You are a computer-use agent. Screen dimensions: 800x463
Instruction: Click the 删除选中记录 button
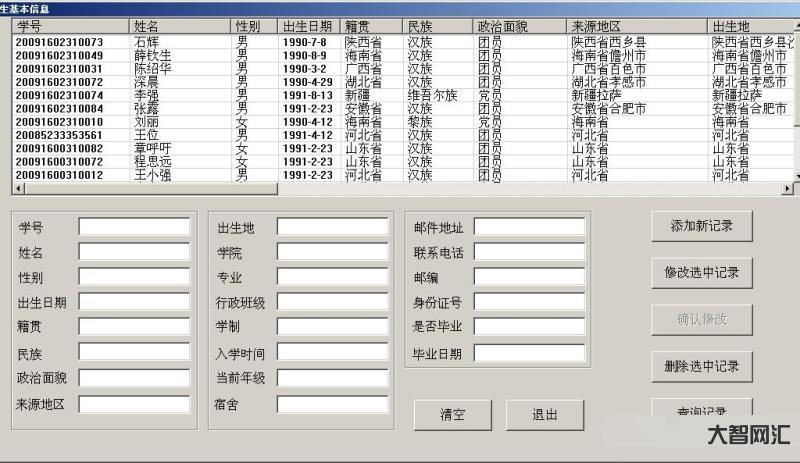click(701, 366)
